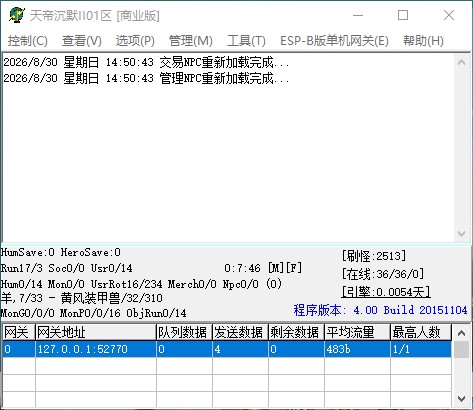Viewport: 473px width, 410px height.
Task: Click the Run17/3 Soc0/0 Usr0/14 status line
Action: [67, 268]
